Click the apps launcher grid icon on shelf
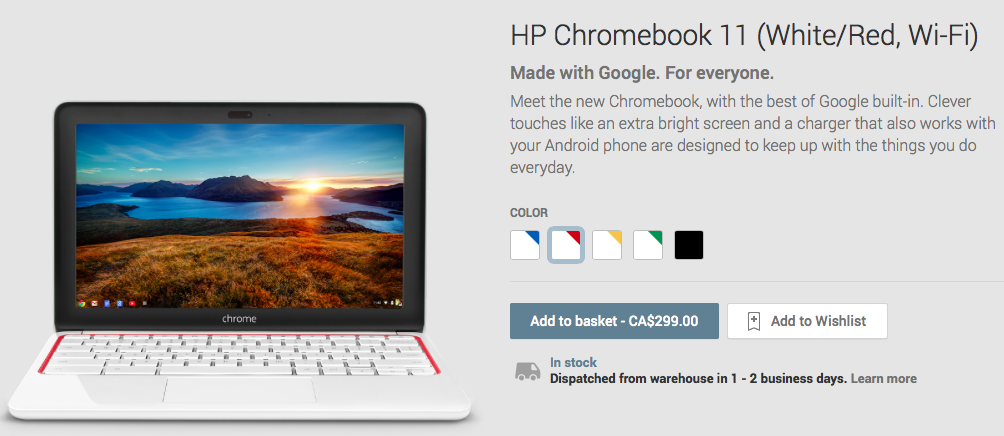The image size is (1004, 436). click(145, 303)
